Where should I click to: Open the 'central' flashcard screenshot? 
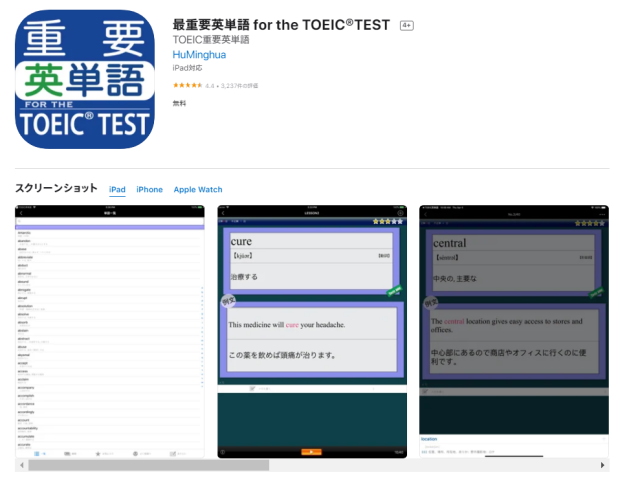pos(514,332)
